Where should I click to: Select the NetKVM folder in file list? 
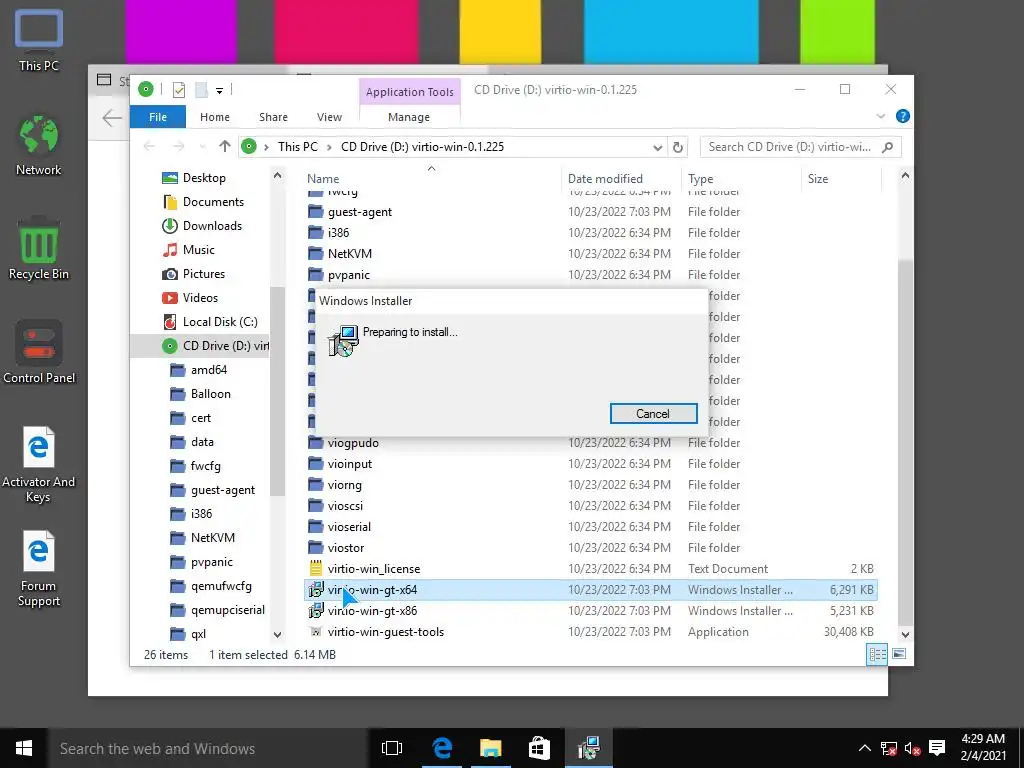pyautogui.click(x=349, y=253)
